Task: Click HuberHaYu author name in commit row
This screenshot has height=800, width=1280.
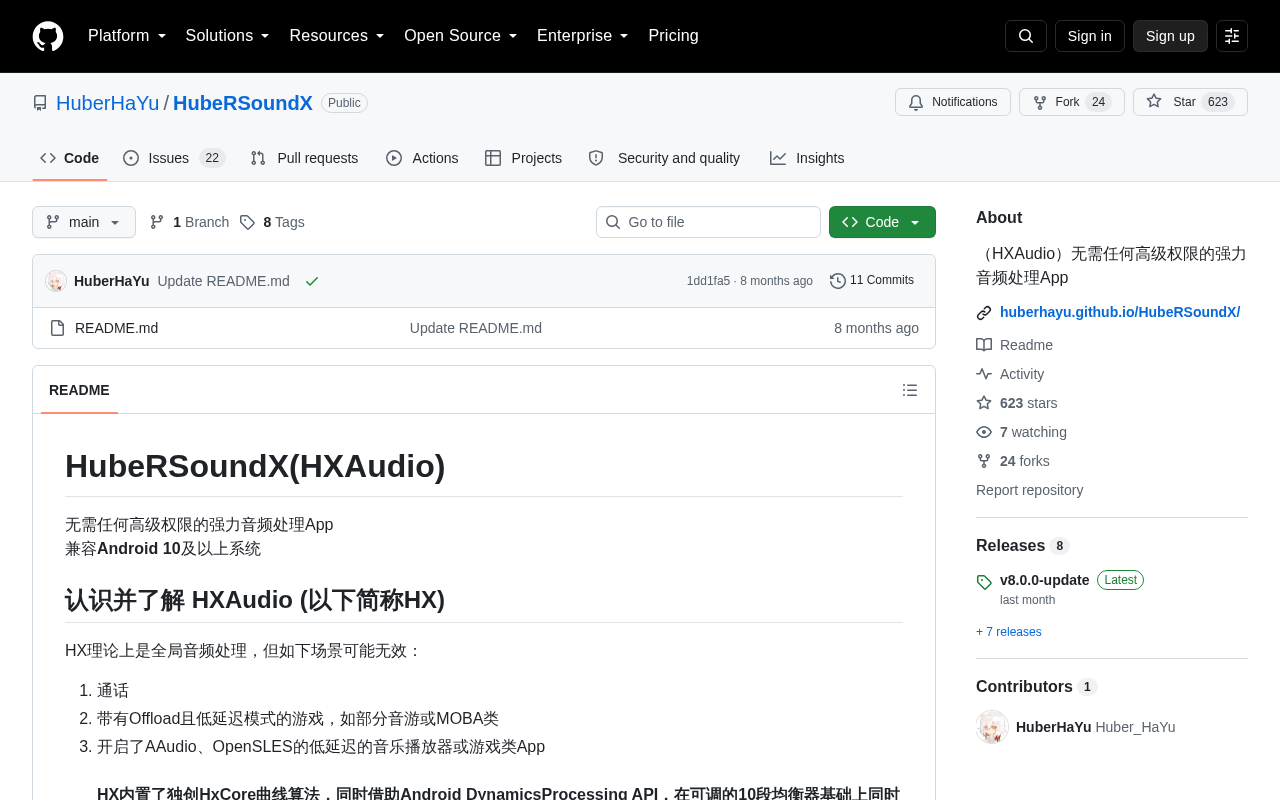Action: pyautogui.click(x=112, y=281)
